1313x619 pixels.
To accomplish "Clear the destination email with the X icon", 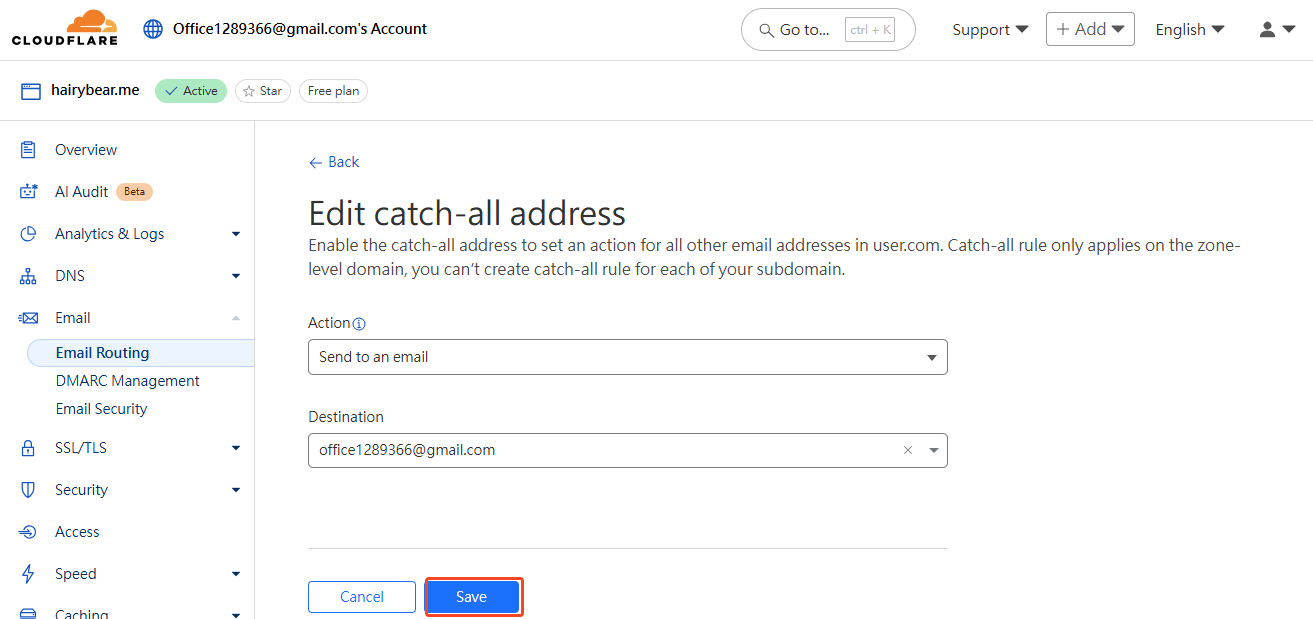I will pos(908,450).
